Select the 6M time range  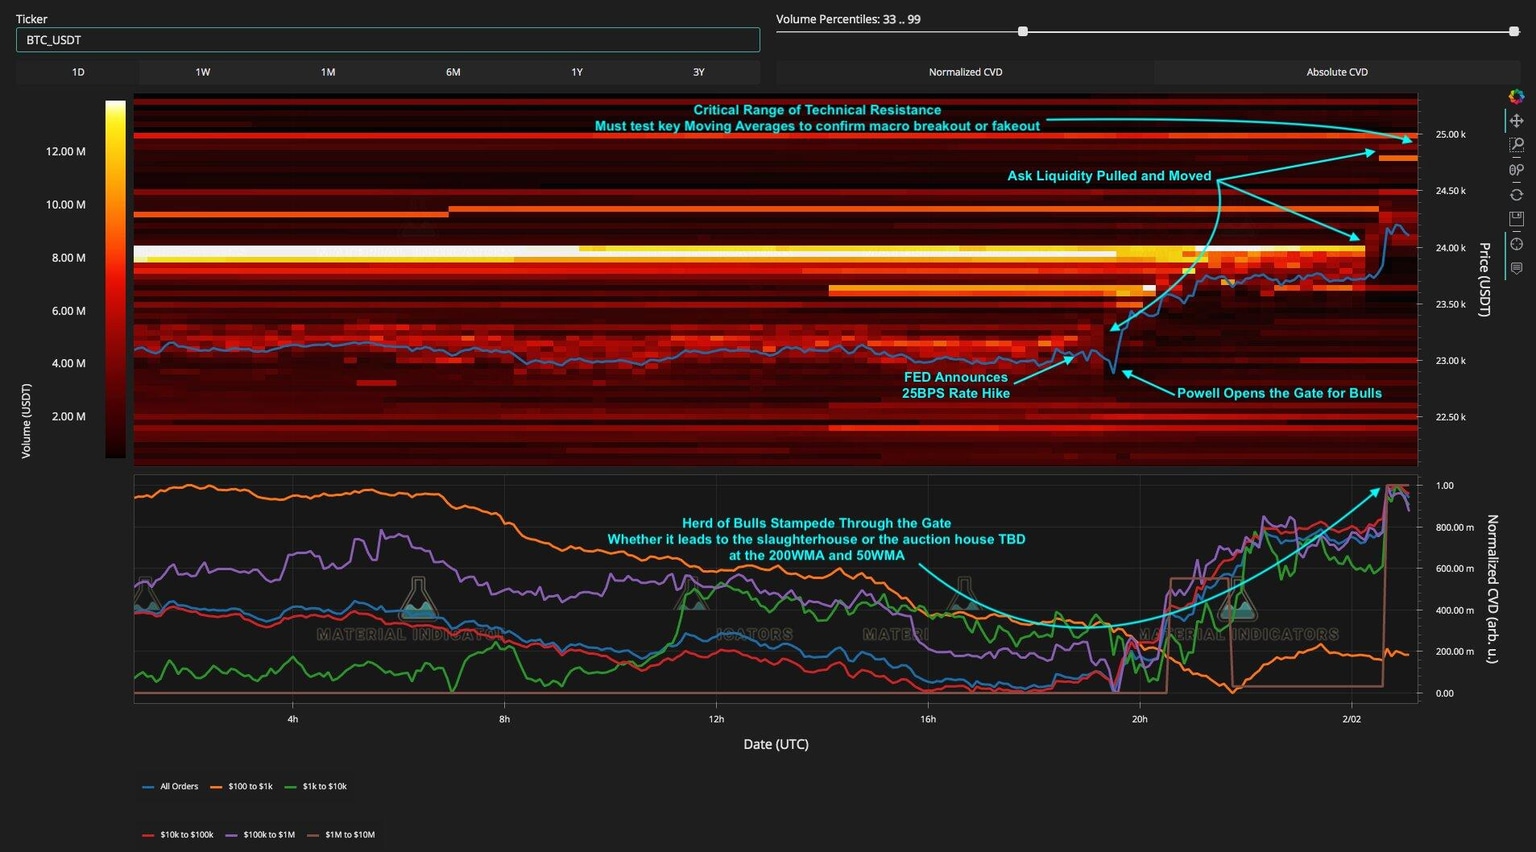pos(452,71)
